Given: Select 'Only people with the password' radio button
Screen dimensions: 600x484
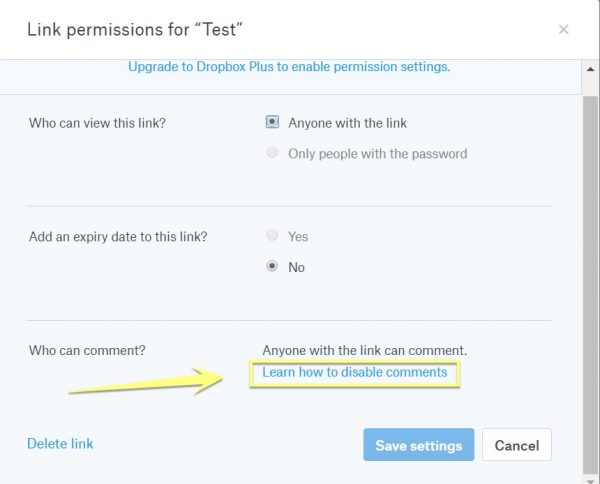Looking at the screenshot, I should click(272, 152).
